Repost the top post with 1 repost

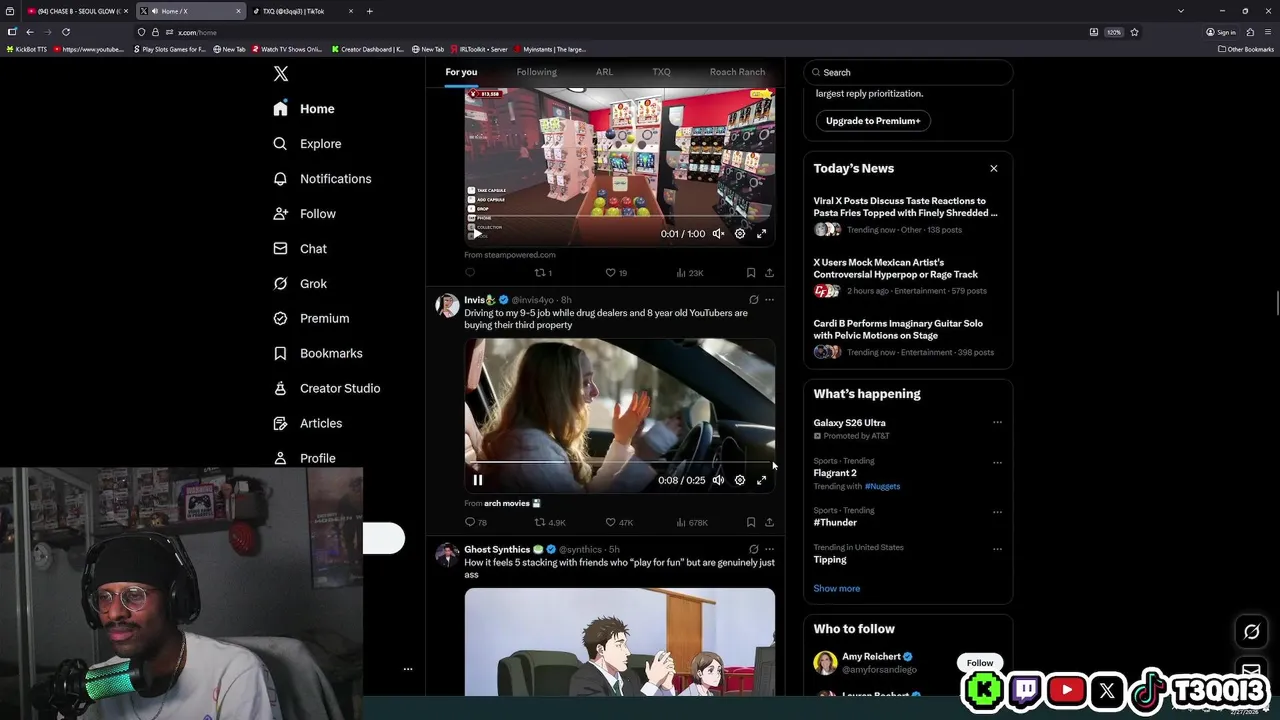[x=543, y=272]
